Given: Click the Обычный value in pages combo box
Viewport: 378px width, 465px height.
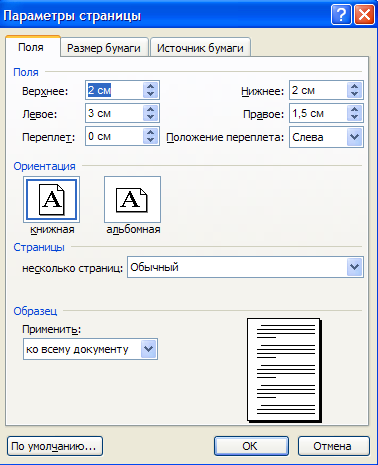Looking at the screenshot, I should tap(154, 267).
